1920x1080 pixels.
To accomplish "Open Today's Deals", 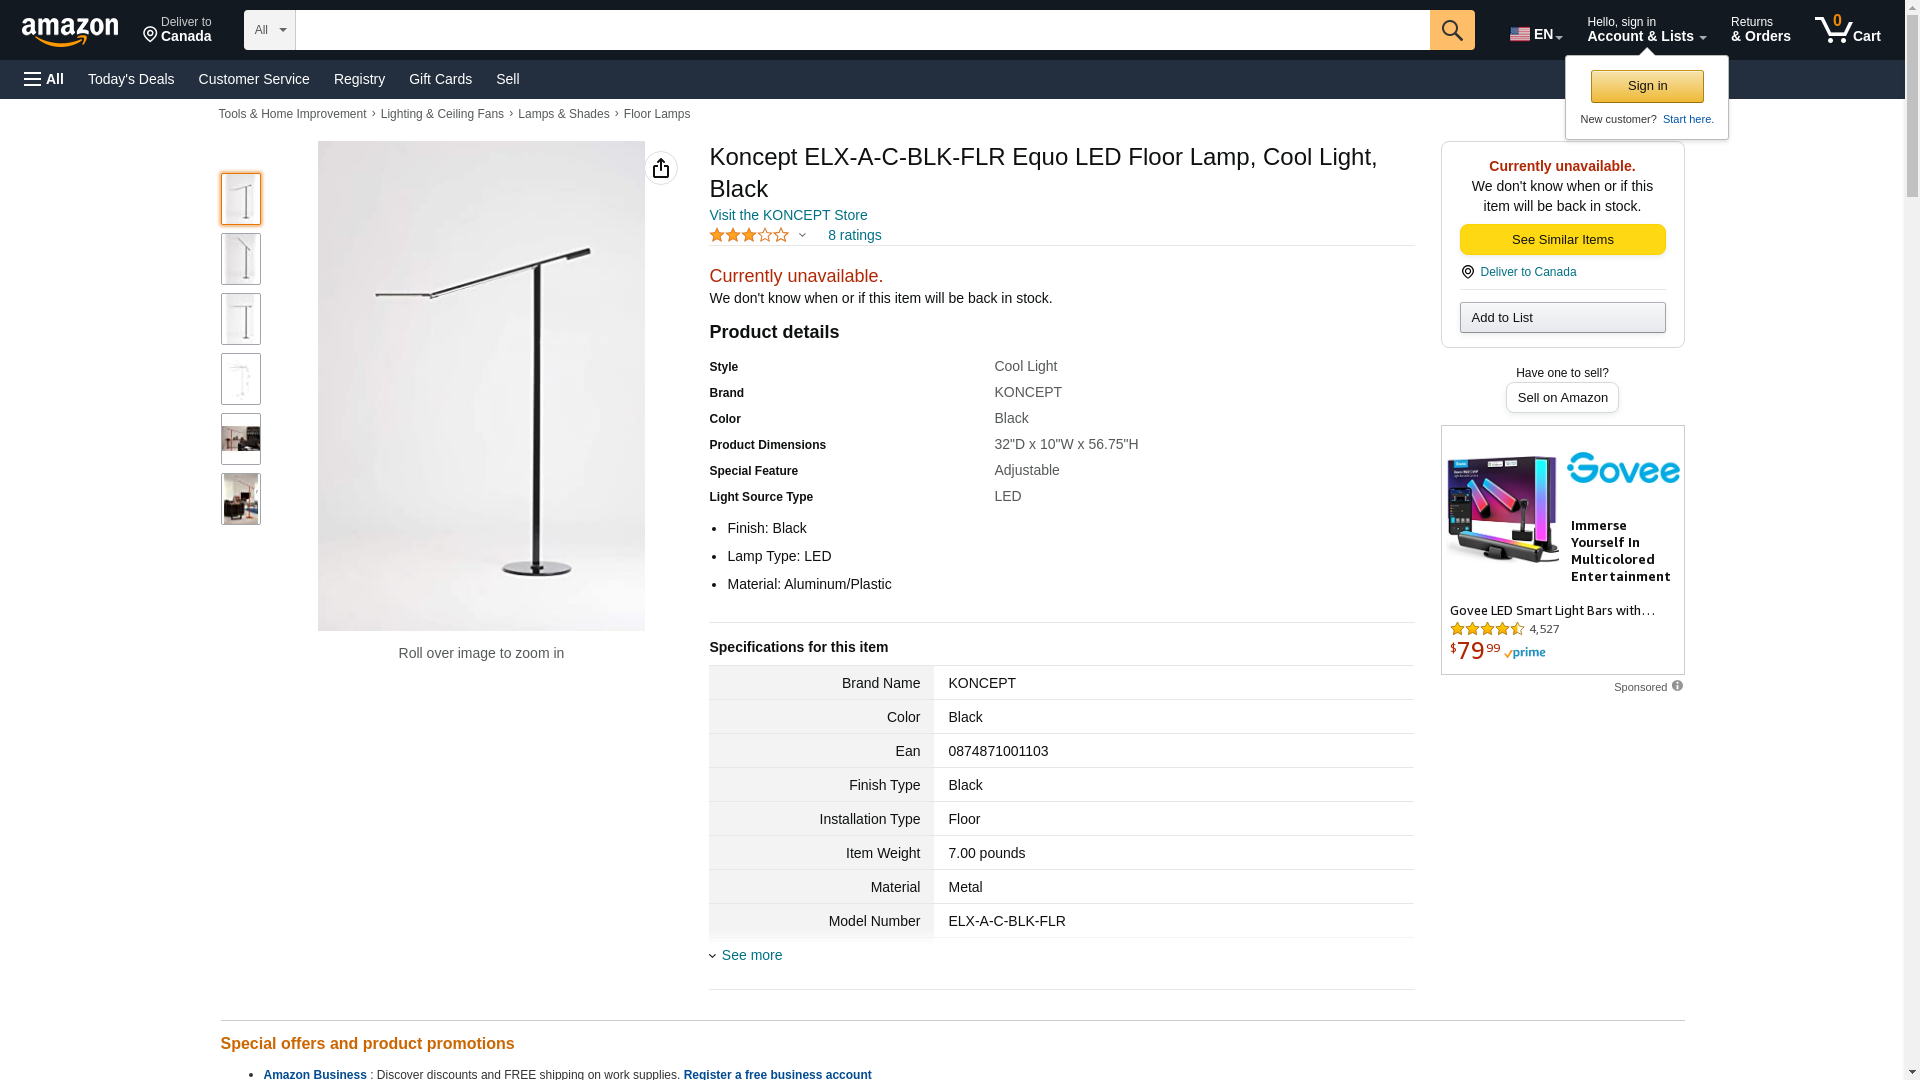I will click(x=131, y=79).
